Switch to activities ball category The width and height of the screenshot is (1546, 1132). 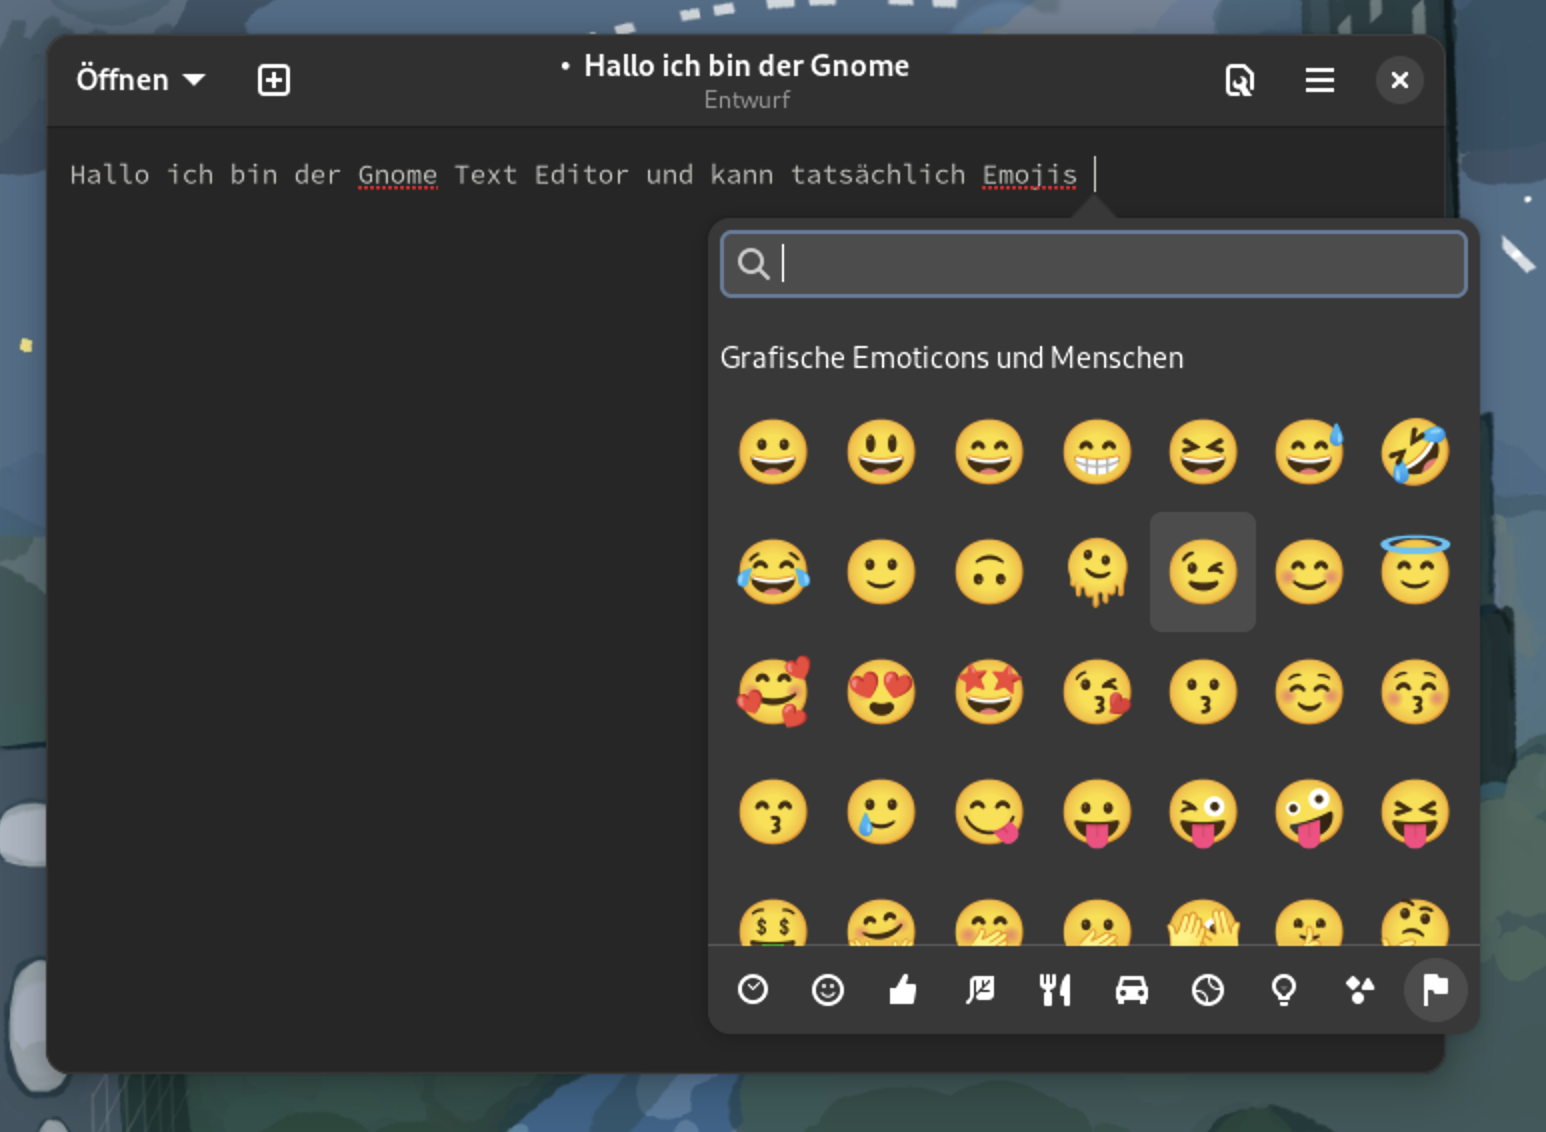click(1208, 990)
